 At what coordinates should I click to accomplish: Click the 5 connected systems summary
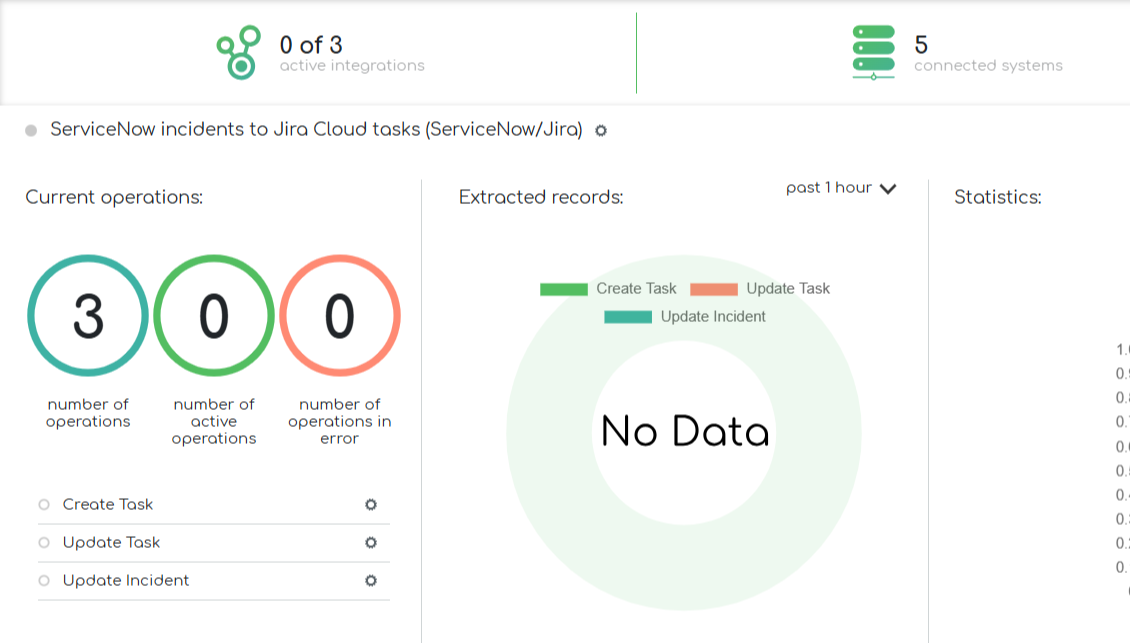pos(921,45)
